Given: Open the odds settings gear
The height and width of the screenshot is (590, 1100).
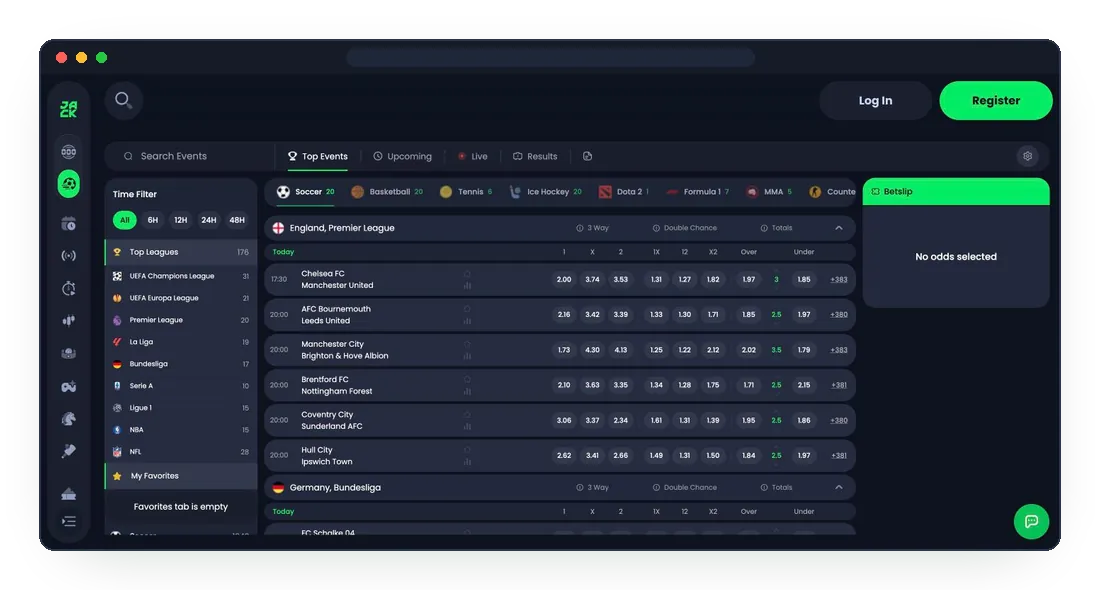Looking at the screenshot, I should point(1027,156).
